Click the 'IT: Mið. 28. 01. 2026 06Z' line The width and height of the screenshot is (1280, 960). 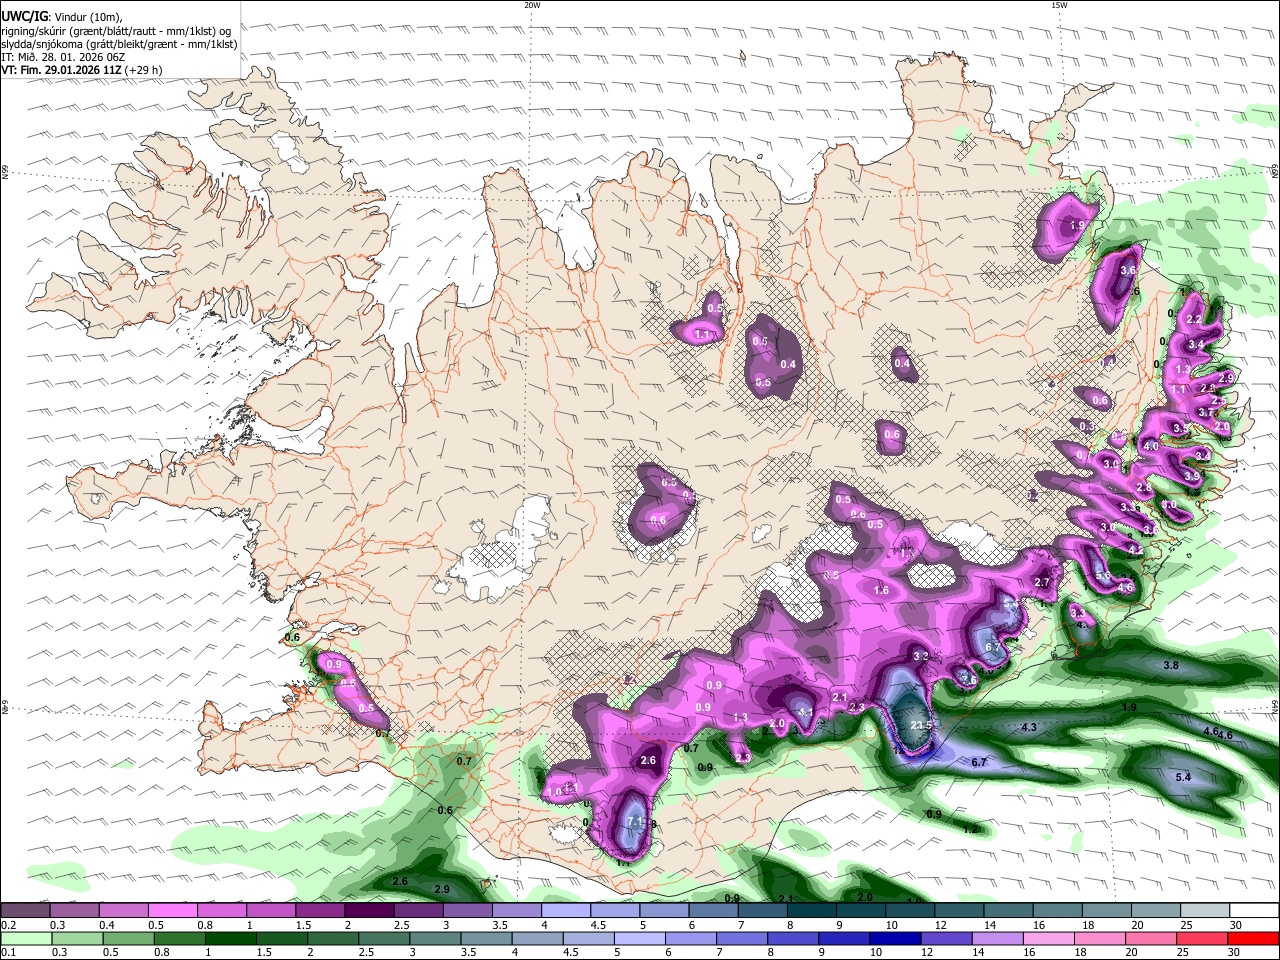(x=63, y=57)
